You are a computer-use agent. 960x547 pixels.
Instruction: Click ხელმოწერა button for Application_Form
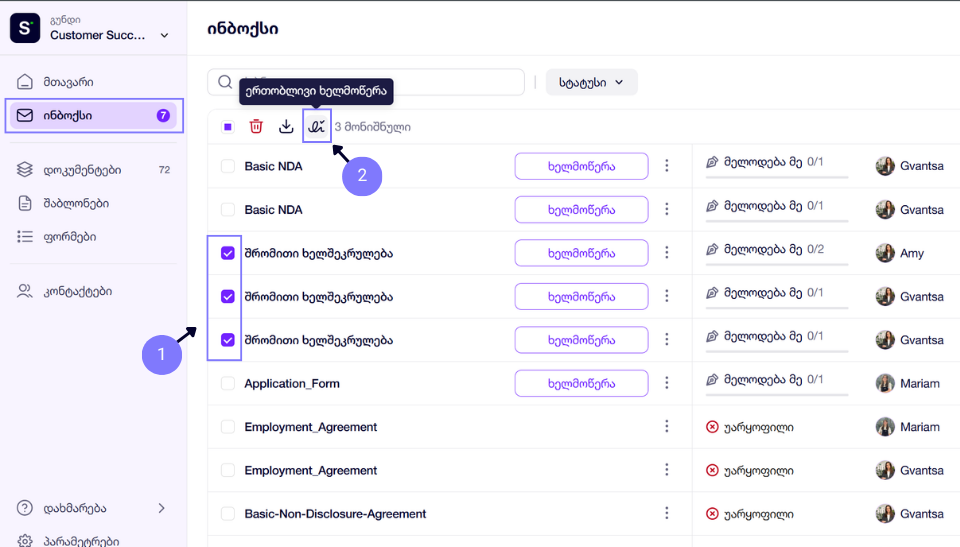click(581, 383)
